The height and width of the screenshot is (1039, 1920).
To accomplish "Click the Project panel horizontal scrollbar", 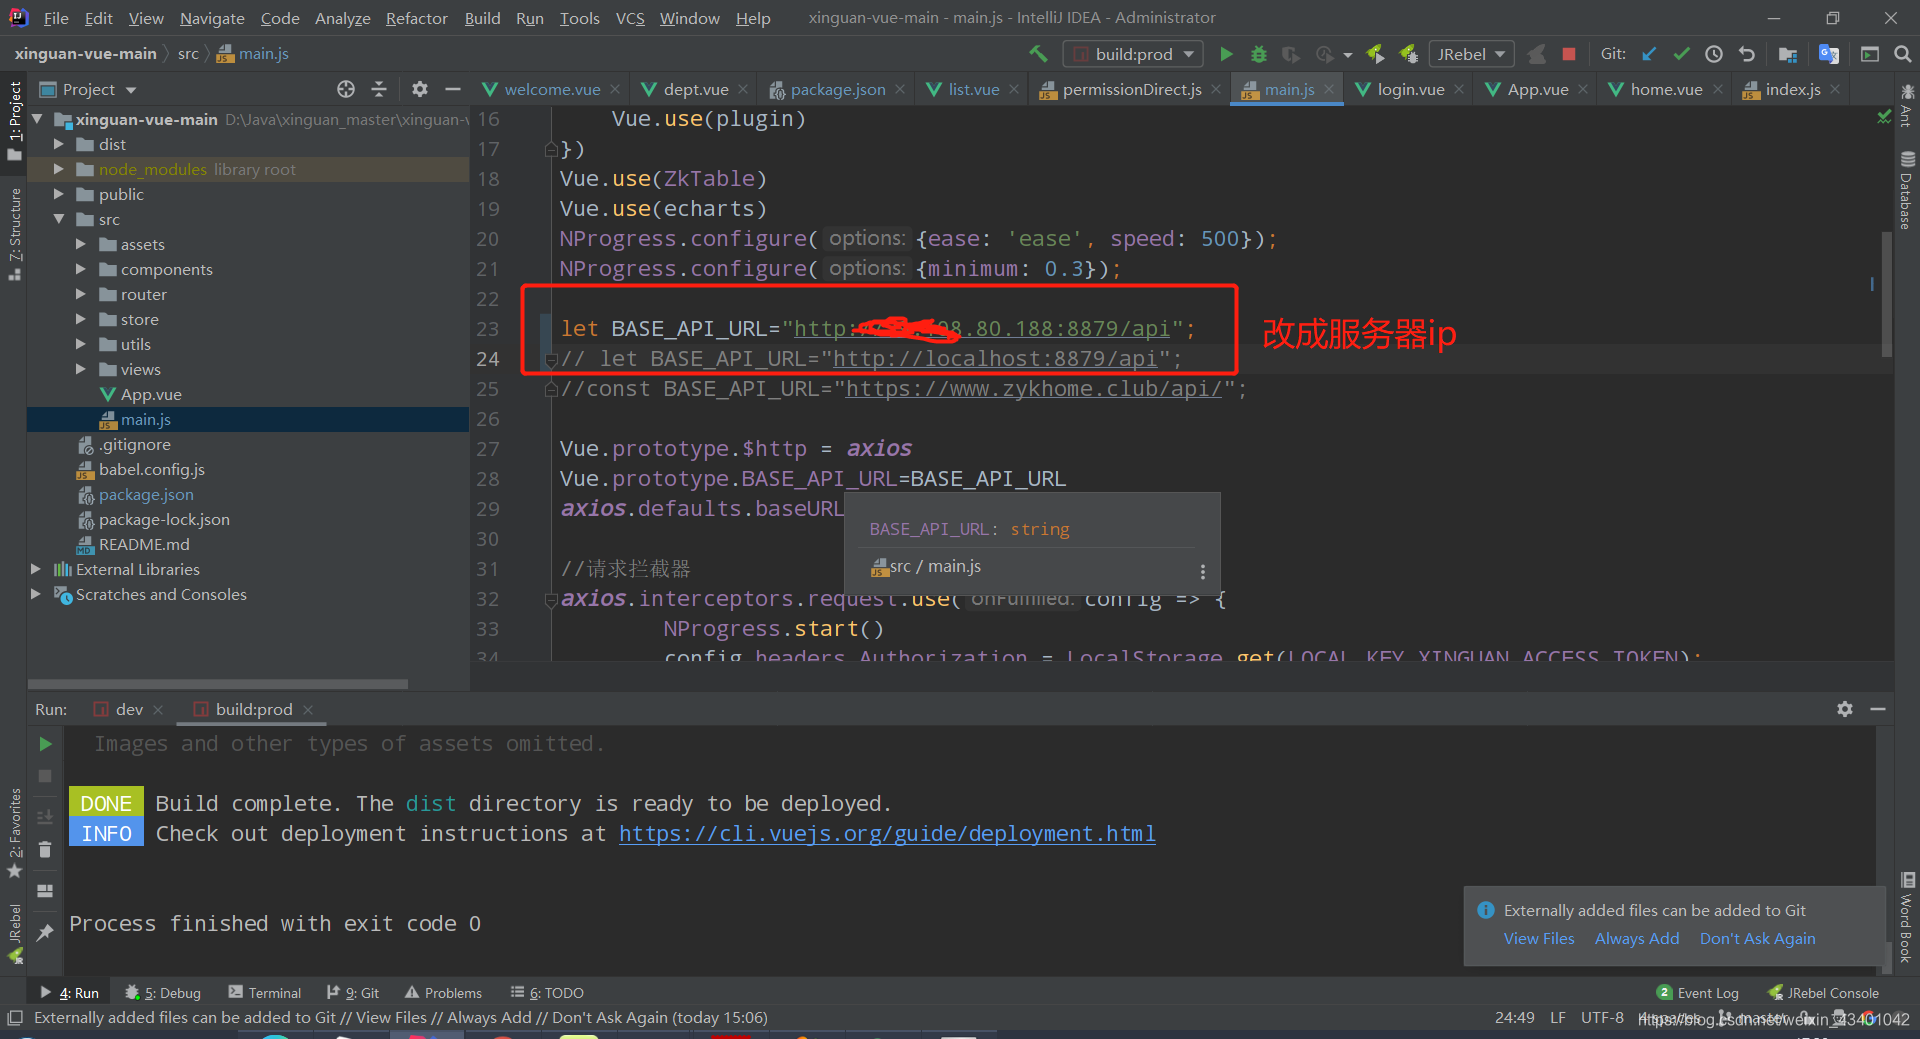I will tap(218, 684).
